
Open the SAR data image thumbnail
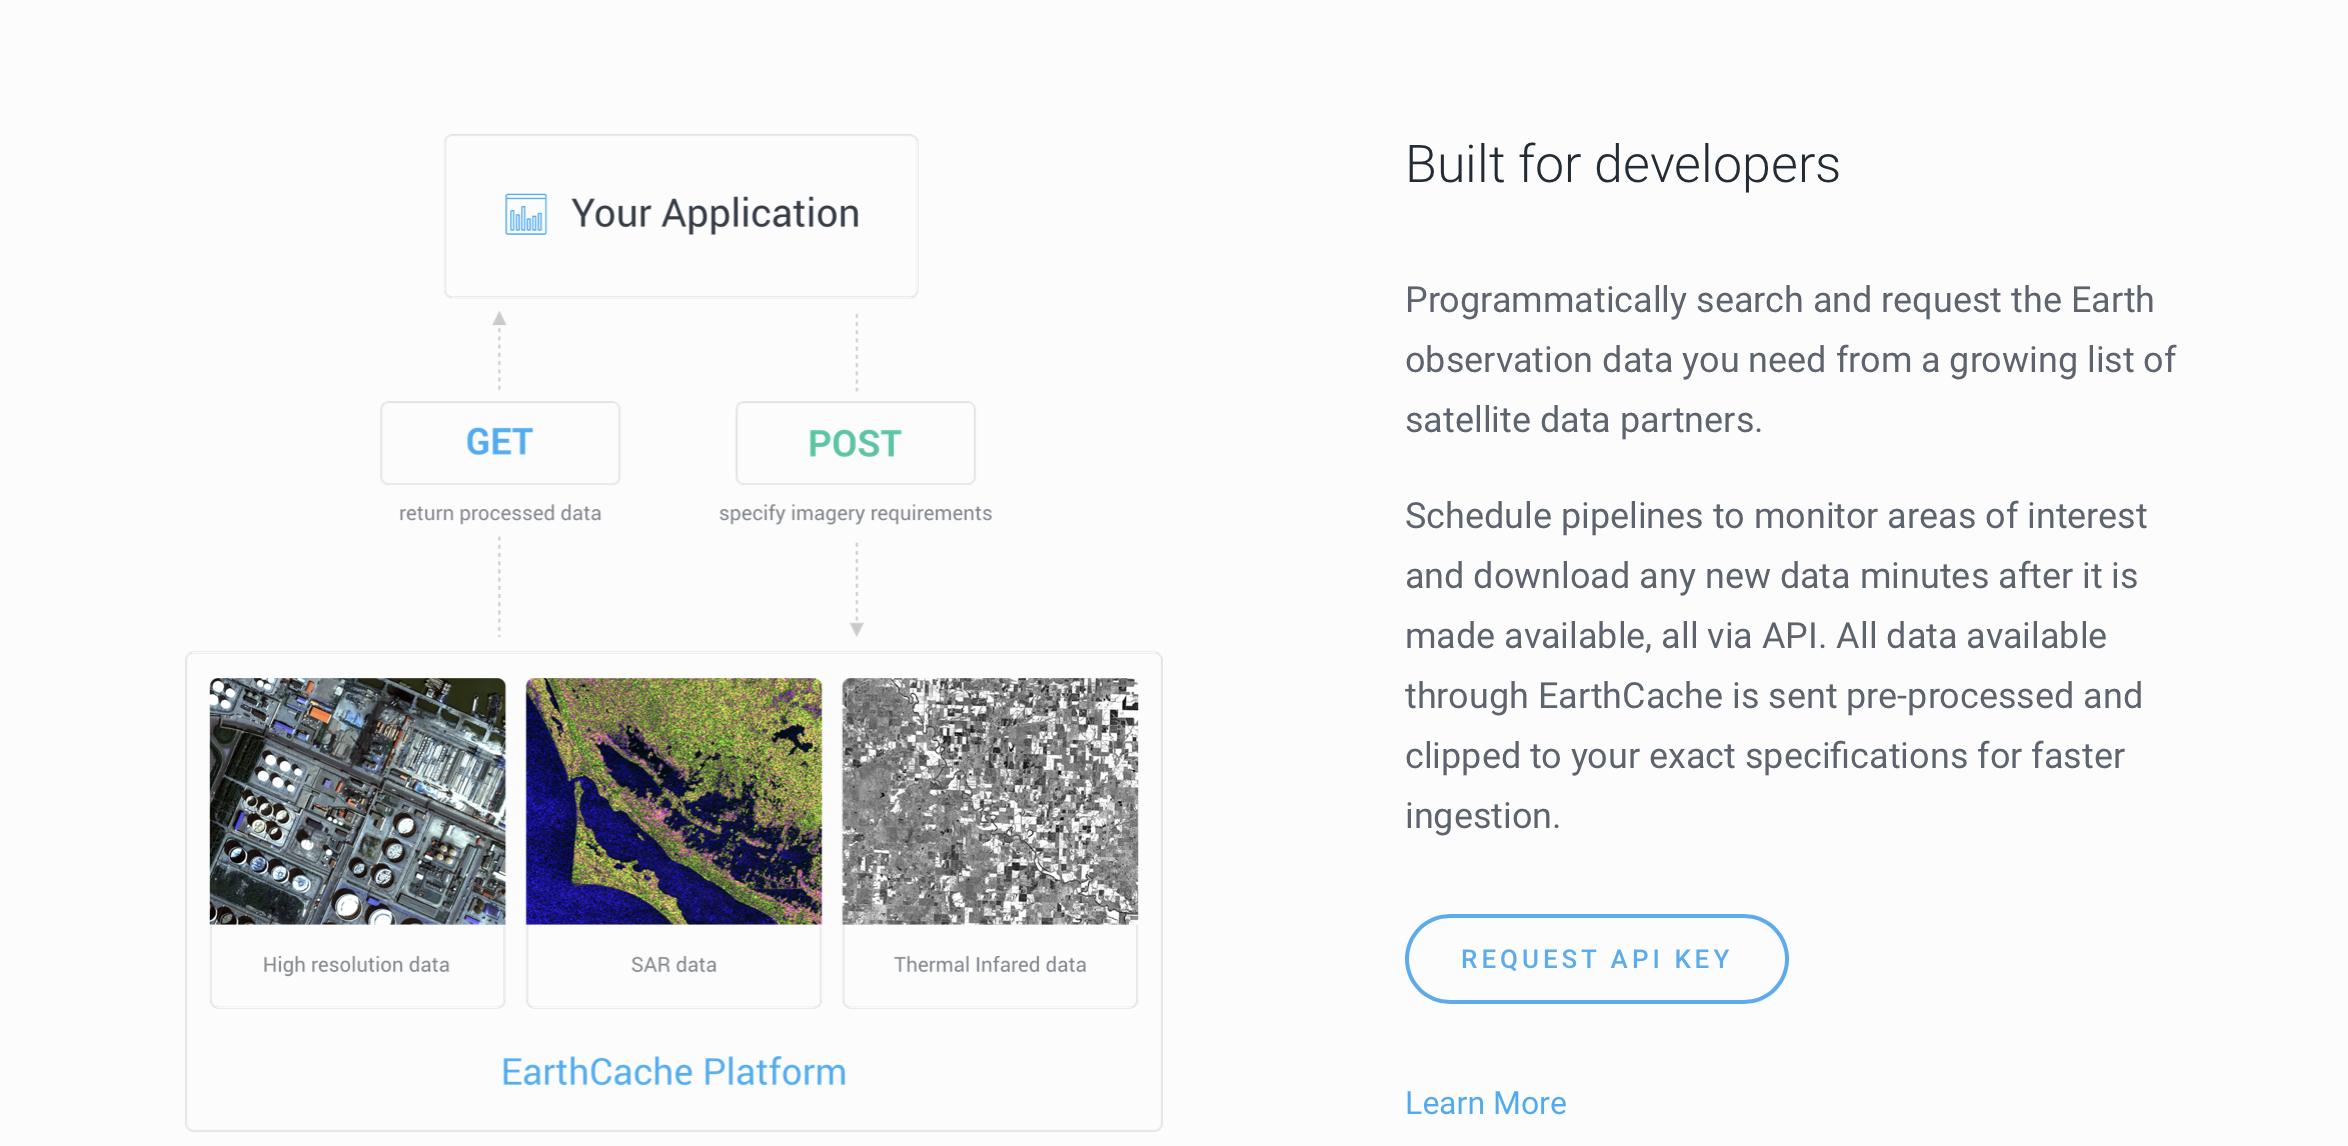point(674,801)
